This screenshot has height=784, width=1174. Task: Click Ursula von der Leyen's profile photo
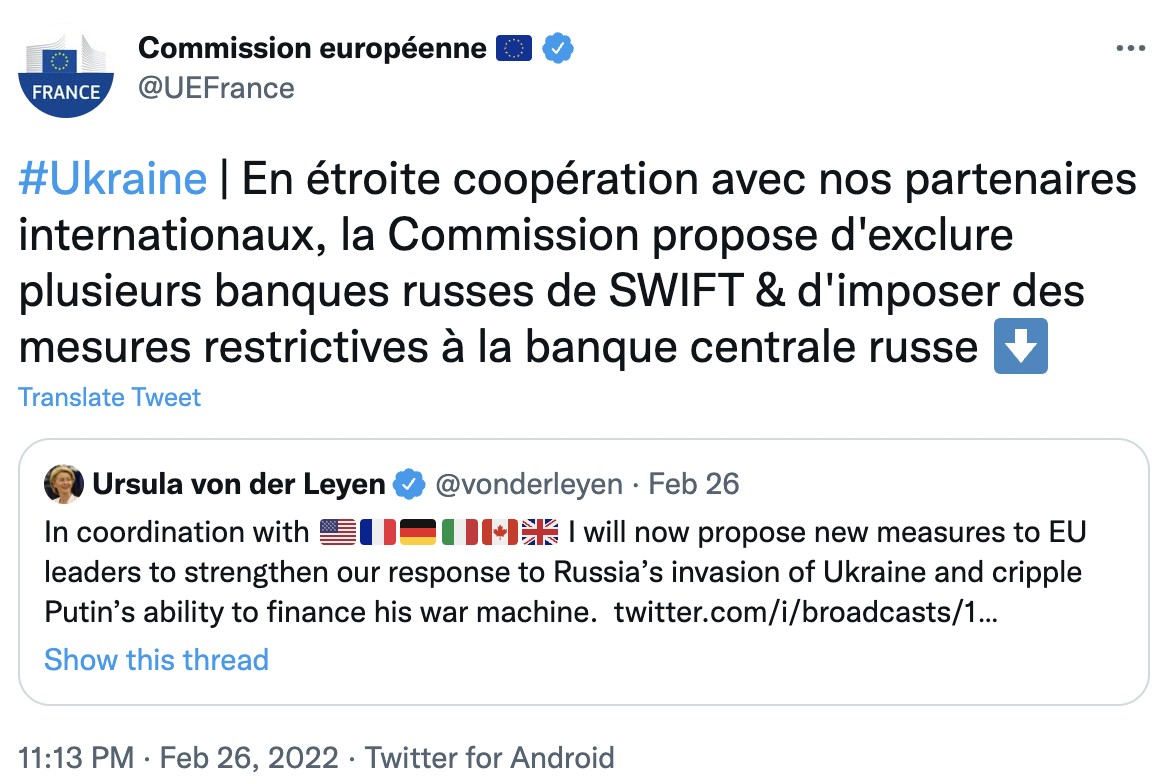pyautogui.click(x=64, y=485)
